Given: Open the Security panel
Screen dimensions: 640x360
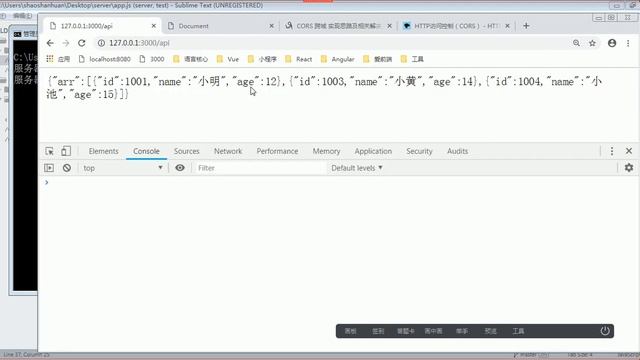Looking at the screenshot, I should [419, 151].
